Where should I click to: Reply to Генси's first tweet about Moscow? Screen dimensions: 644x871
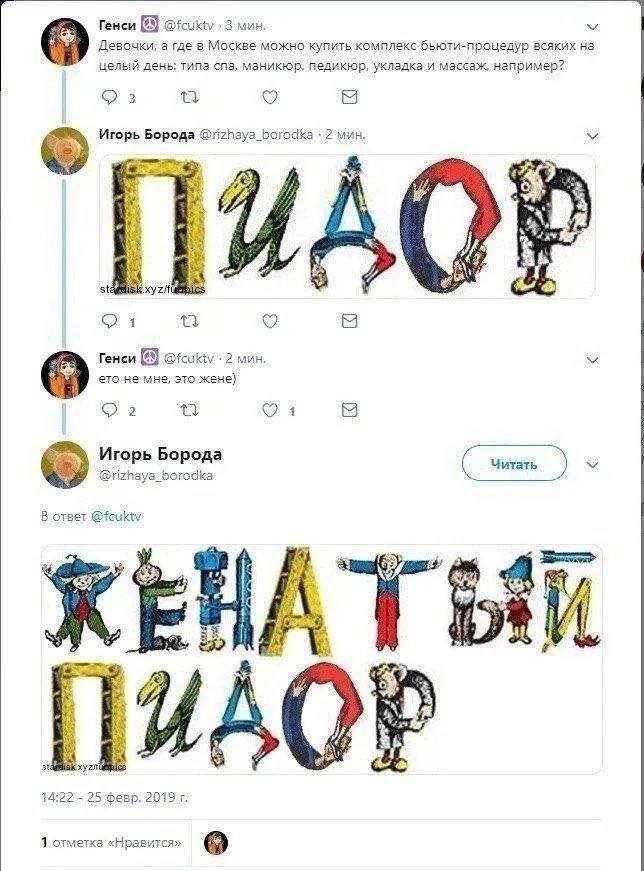tap(111, 97)
